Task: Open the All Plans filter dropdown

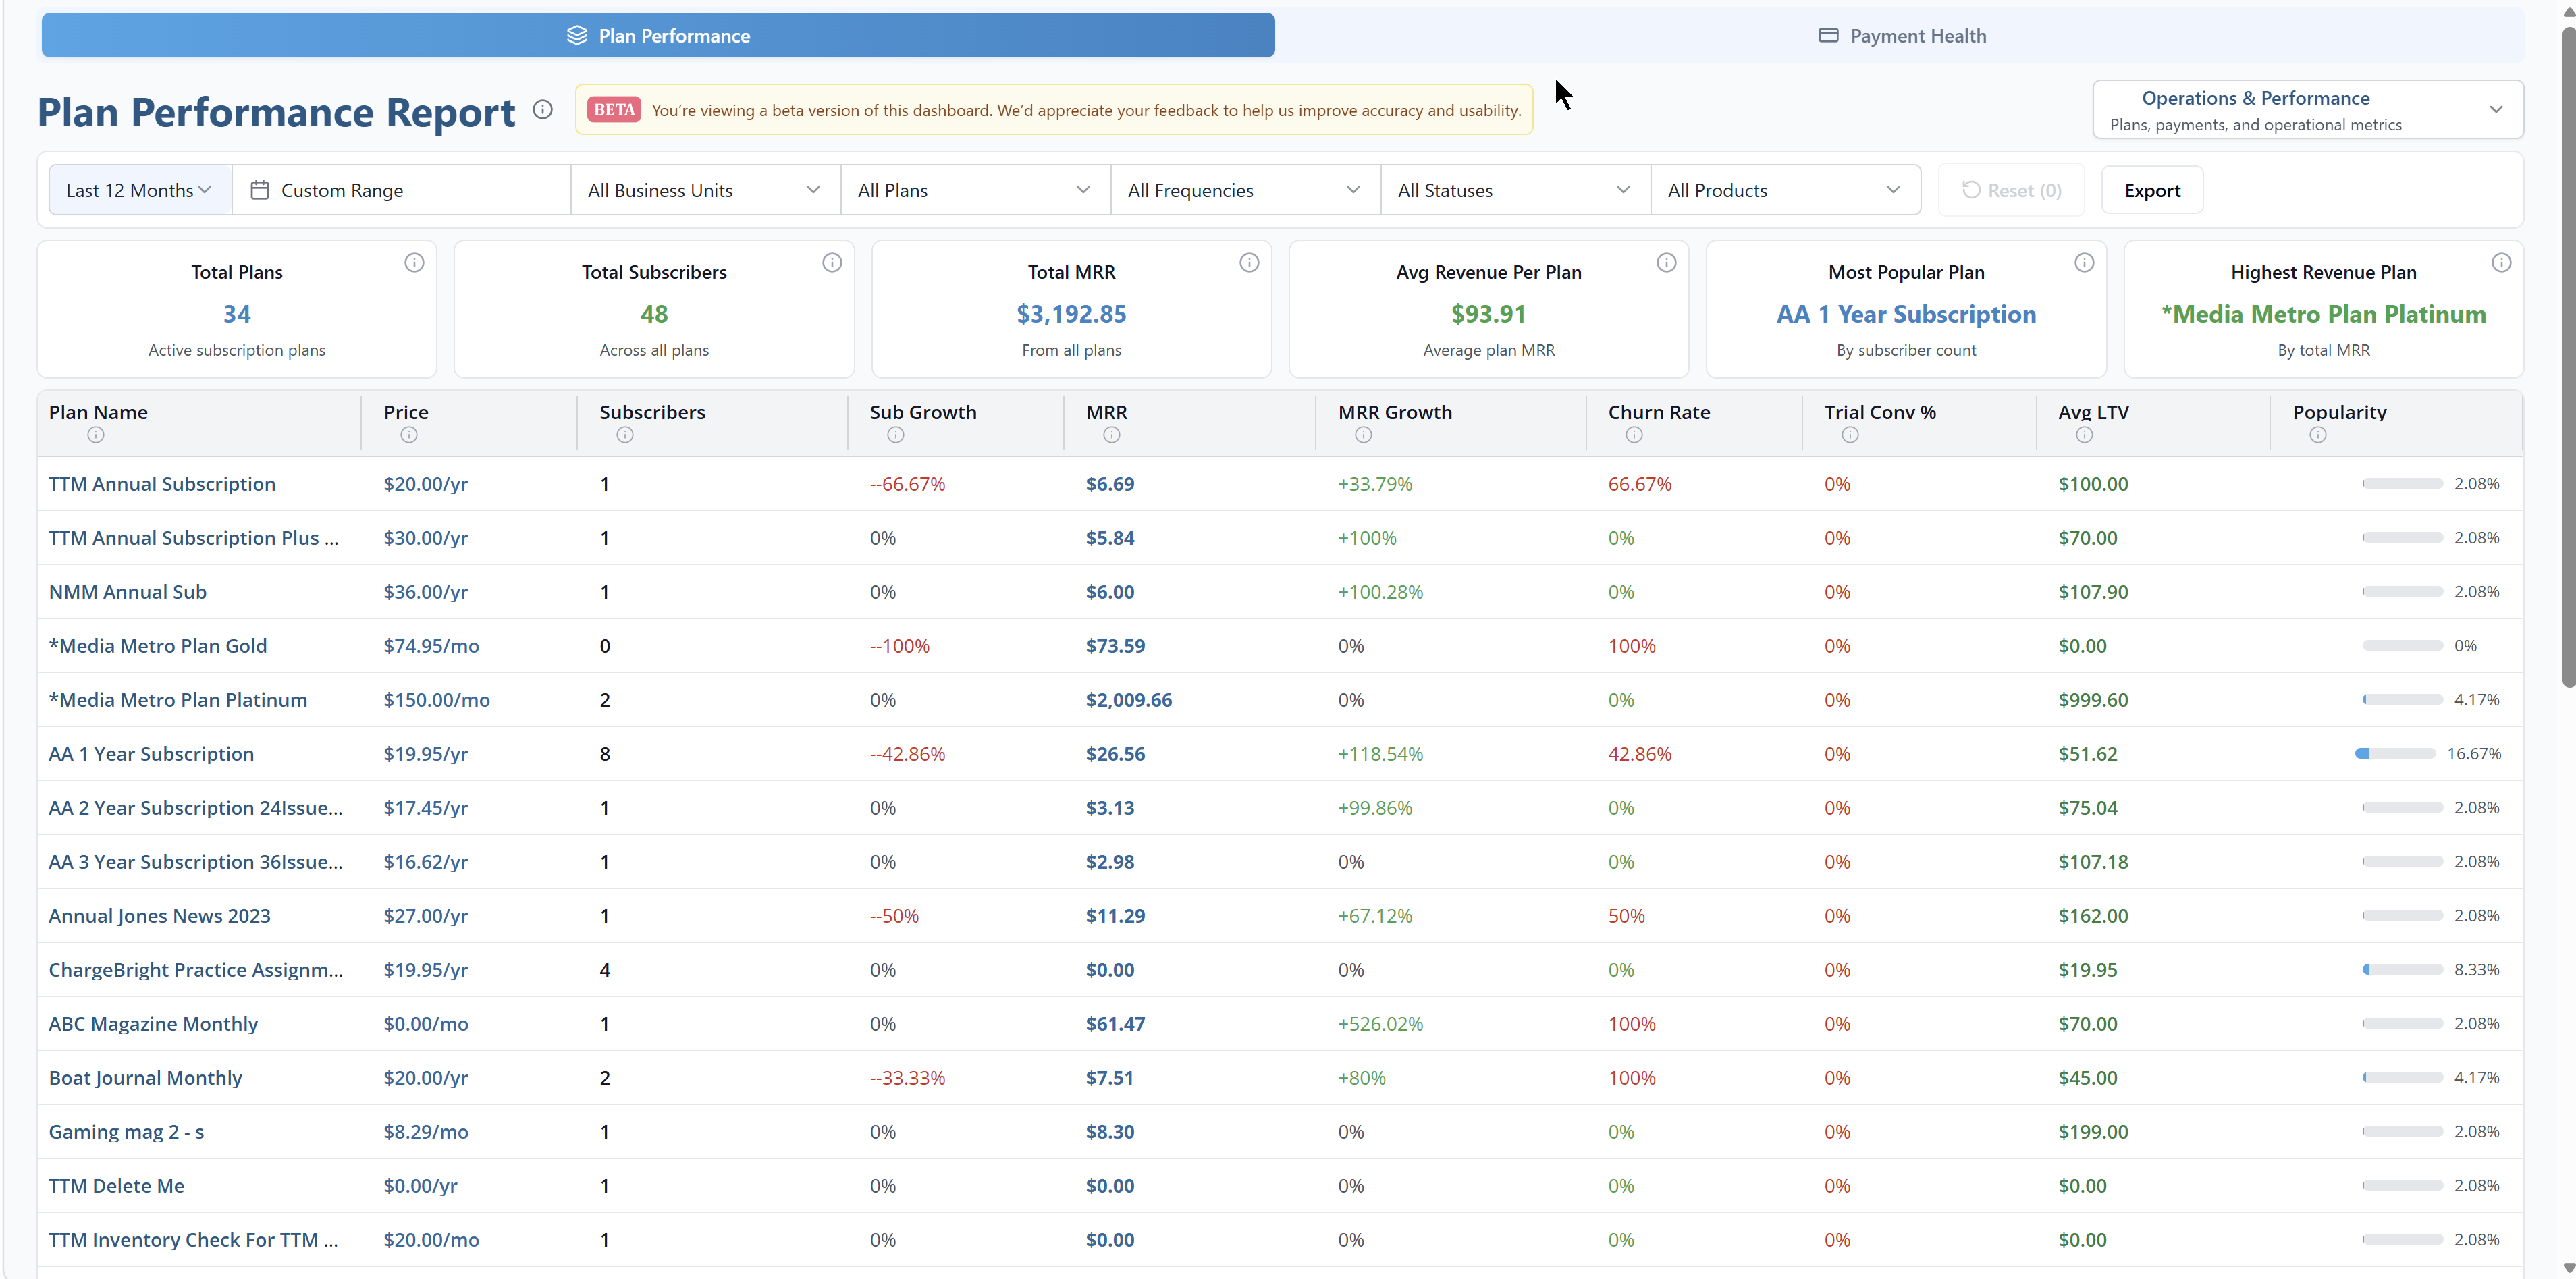Action: (x=975, y=190)
